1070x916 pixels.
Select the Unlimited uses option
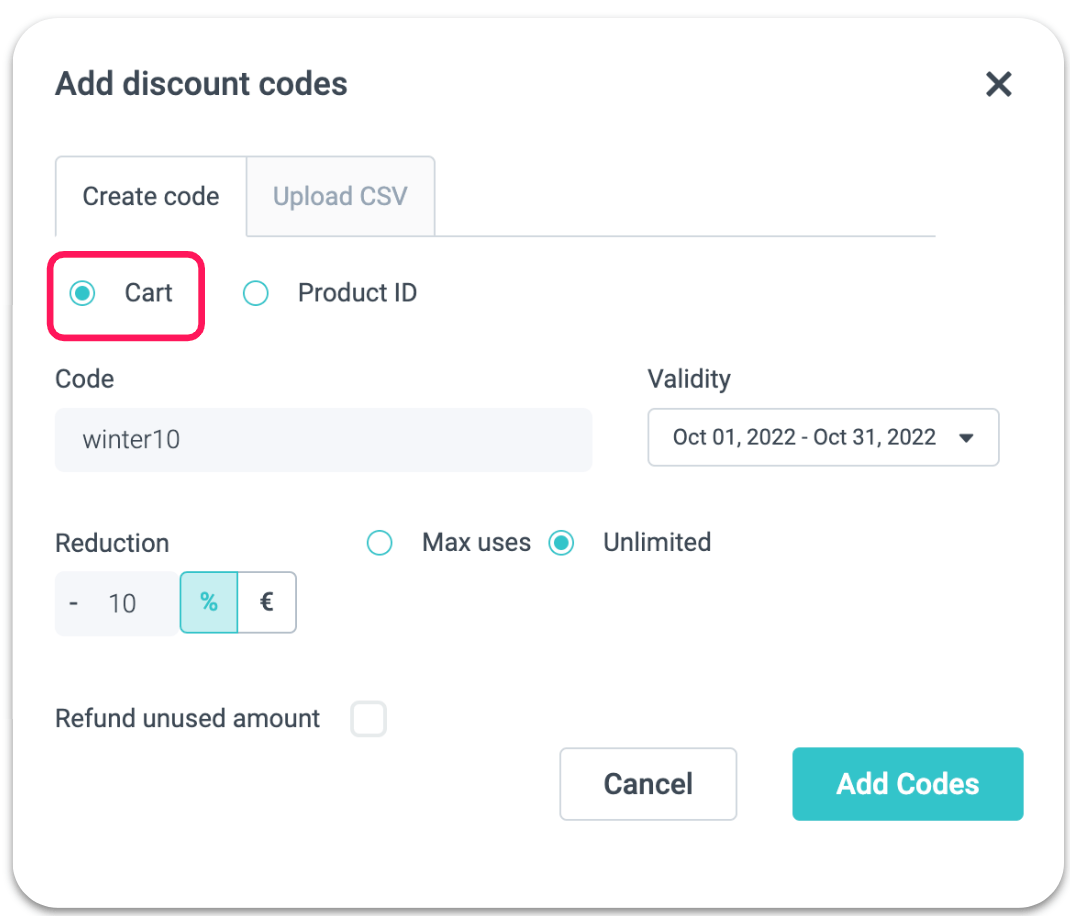pyautogui.click(x=561, y=542)
